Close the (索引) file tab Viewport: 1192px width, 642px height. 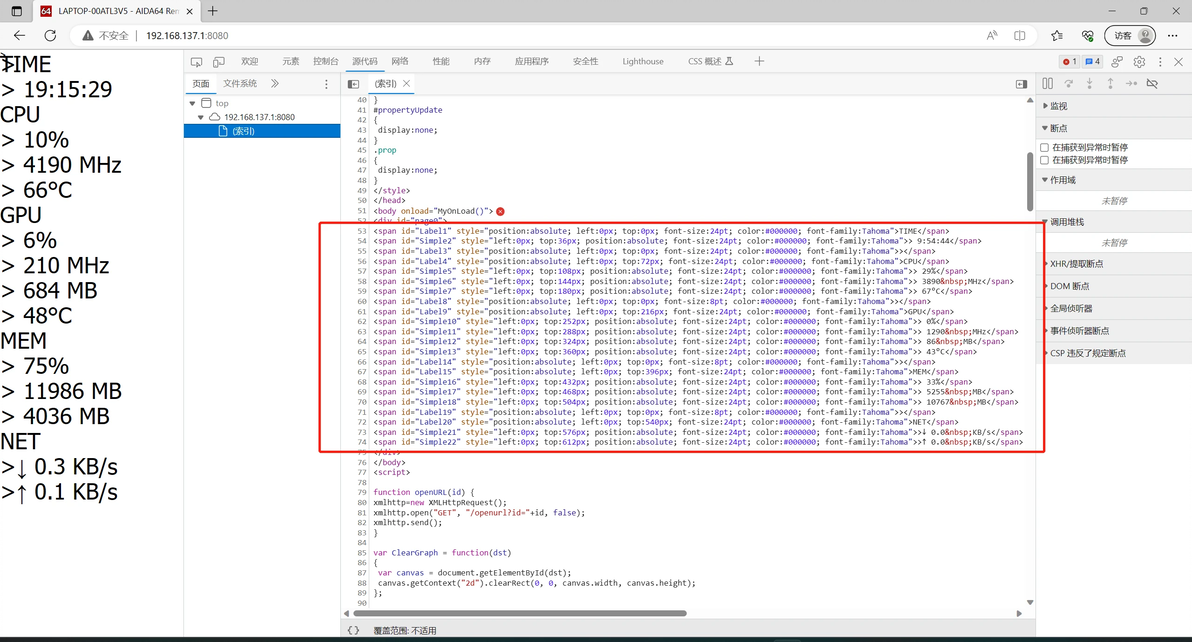[x=407, y=84]
